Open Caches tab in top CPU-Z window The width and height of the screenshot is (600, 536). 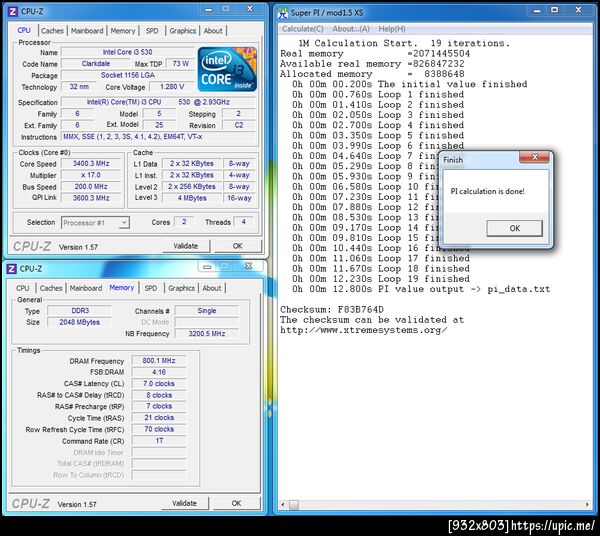point(52,31)
